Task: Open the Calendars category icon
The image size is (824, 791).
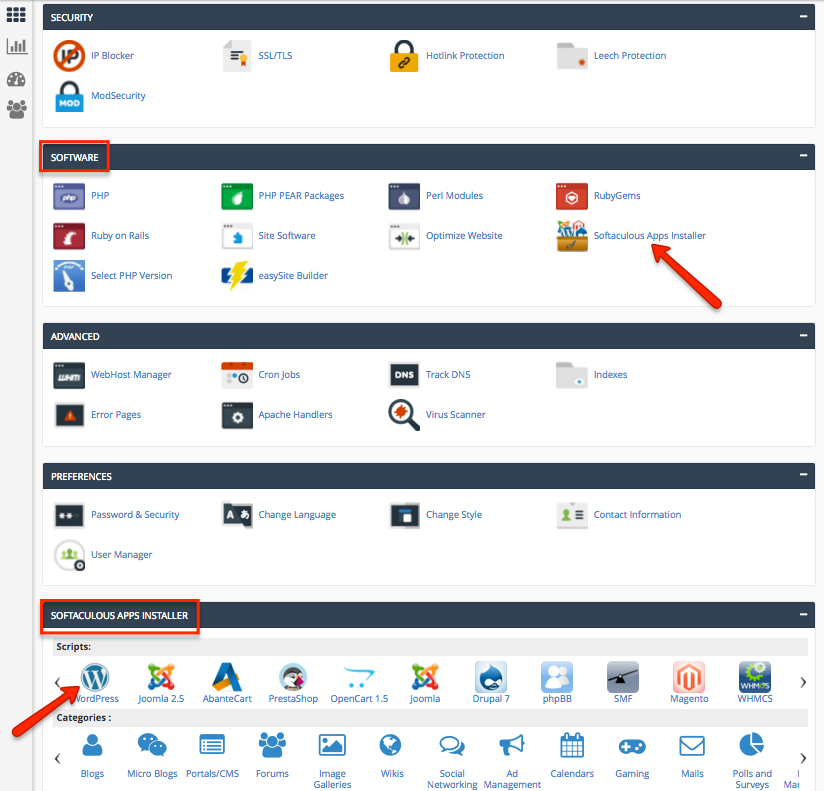Action: pyautogui.click(x=572, y=745)
